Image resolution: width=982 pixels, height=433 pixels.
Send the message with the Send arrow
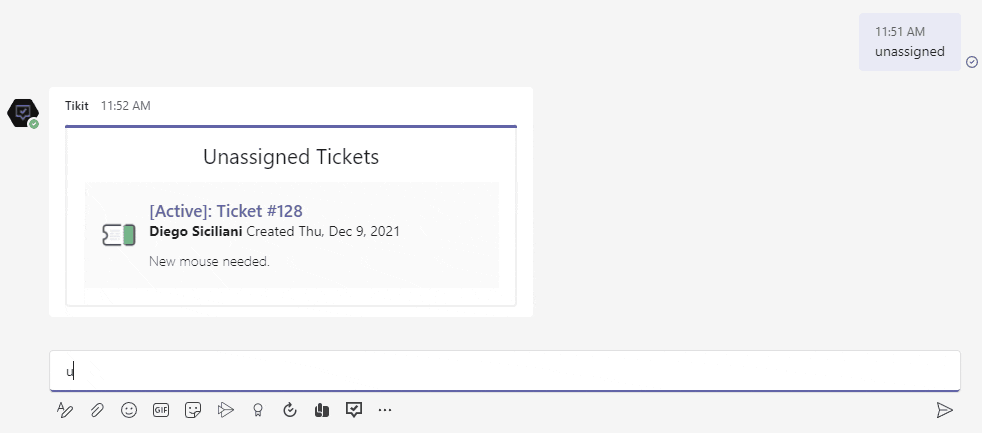944,409
